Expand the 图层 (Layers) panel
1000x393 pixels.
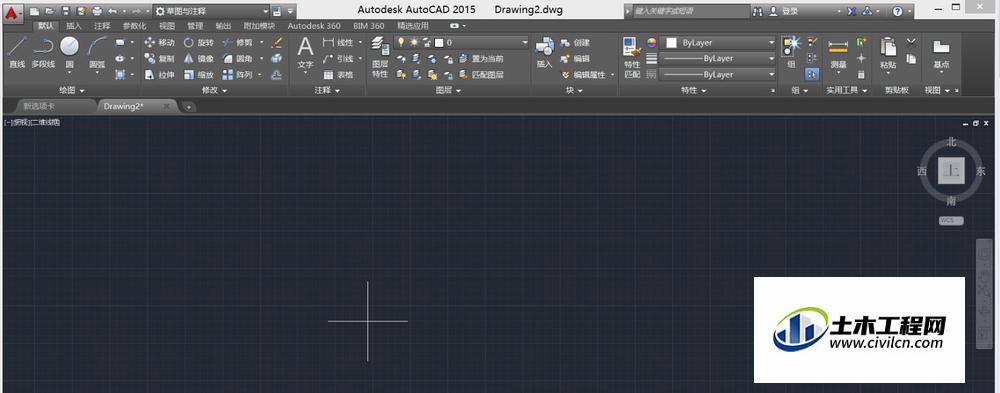(448, 91)
